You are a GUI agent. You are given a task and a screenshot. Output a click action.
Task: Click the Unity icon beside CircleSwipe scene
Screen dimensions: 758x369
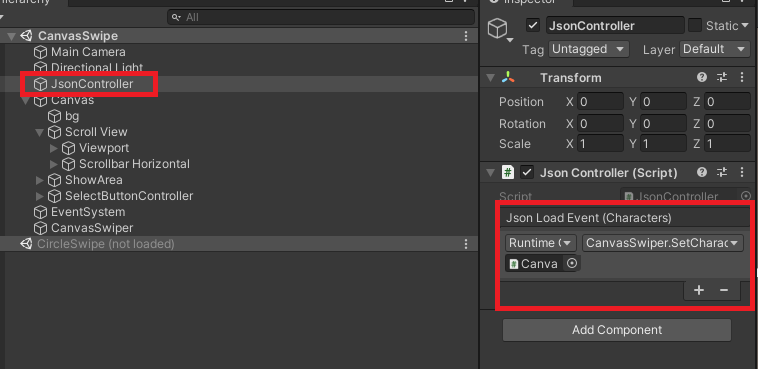pos(26,244)
